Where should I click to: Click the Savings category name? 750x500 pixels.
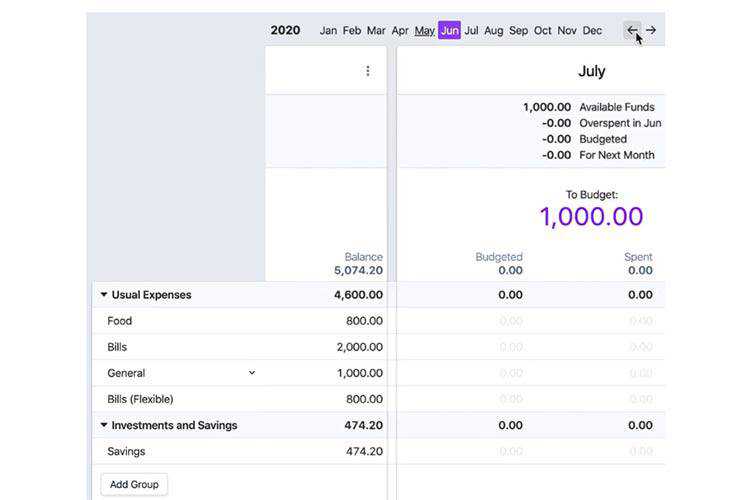126,451
